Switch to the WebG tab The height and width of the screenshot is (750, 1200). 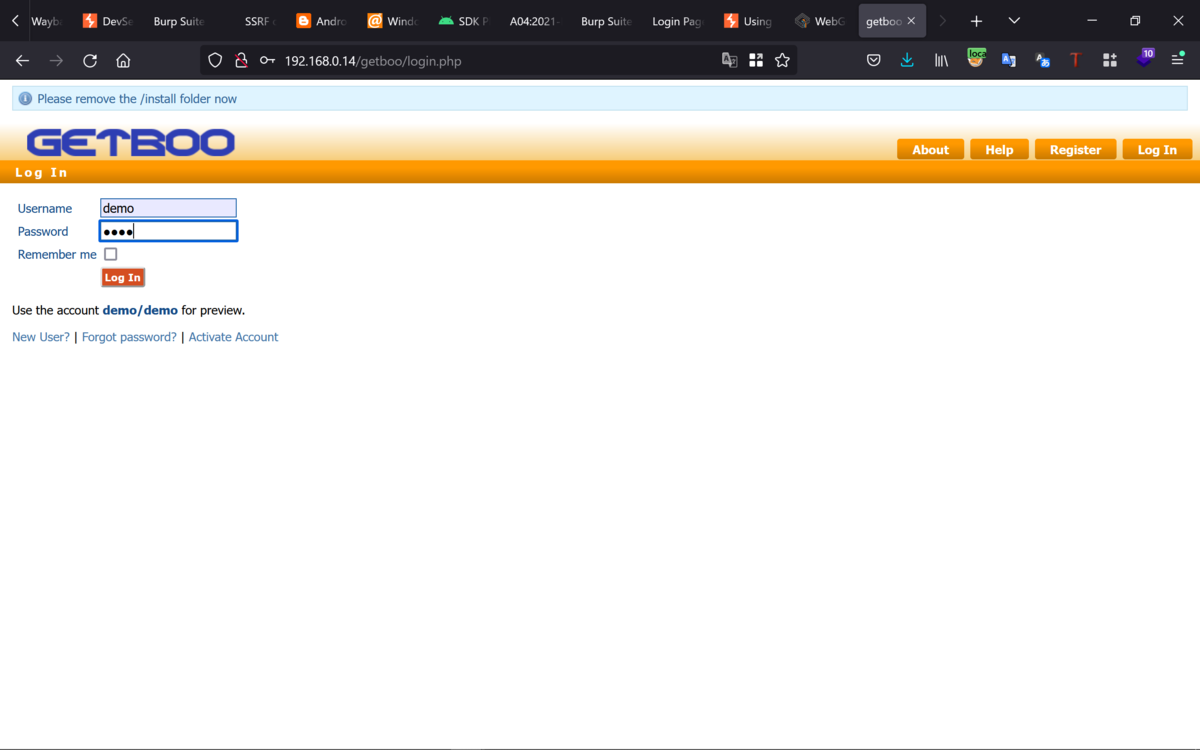[820, 21]
